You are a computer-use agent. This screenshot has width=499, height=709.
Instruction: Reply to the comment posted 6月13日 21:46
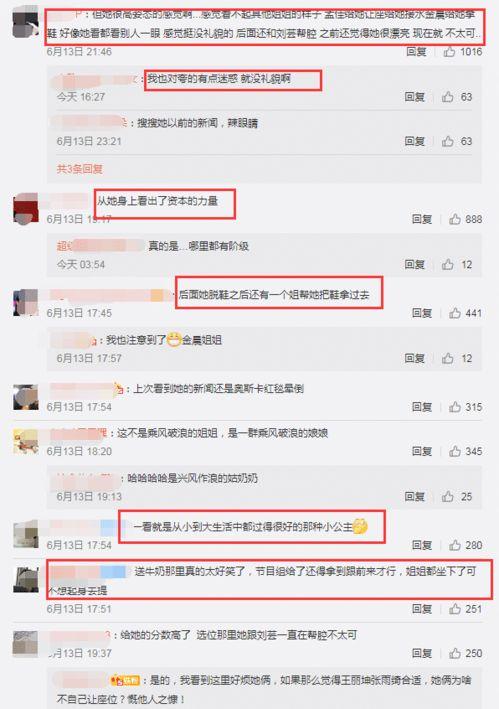(416, 52)
